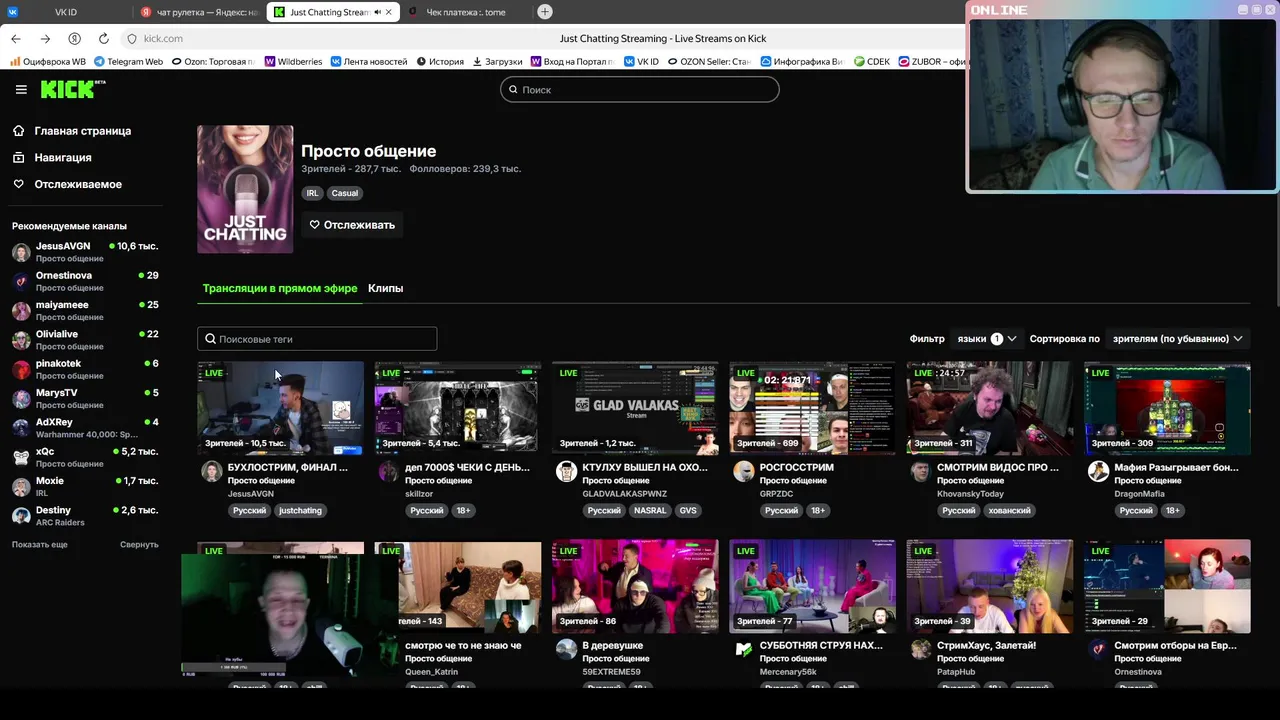
Task: Open the sort dropdown зрителям (по убыванию)
Action: [1177, 339]
